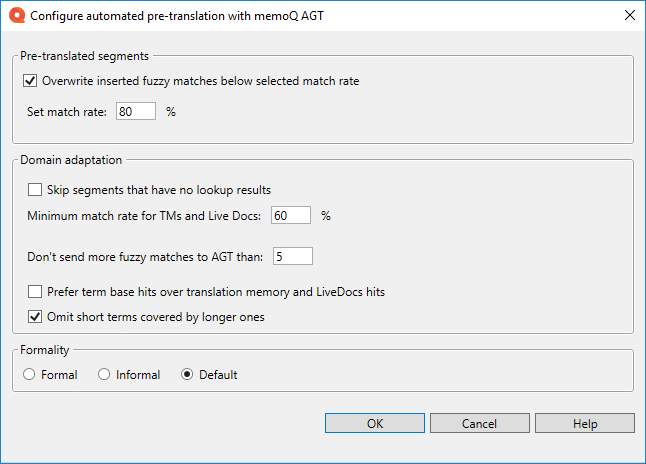This screenshot has height=464, width=646.
Task: Uncheck Omit short terms covered by longer ones
Action: tap(36, 318)
